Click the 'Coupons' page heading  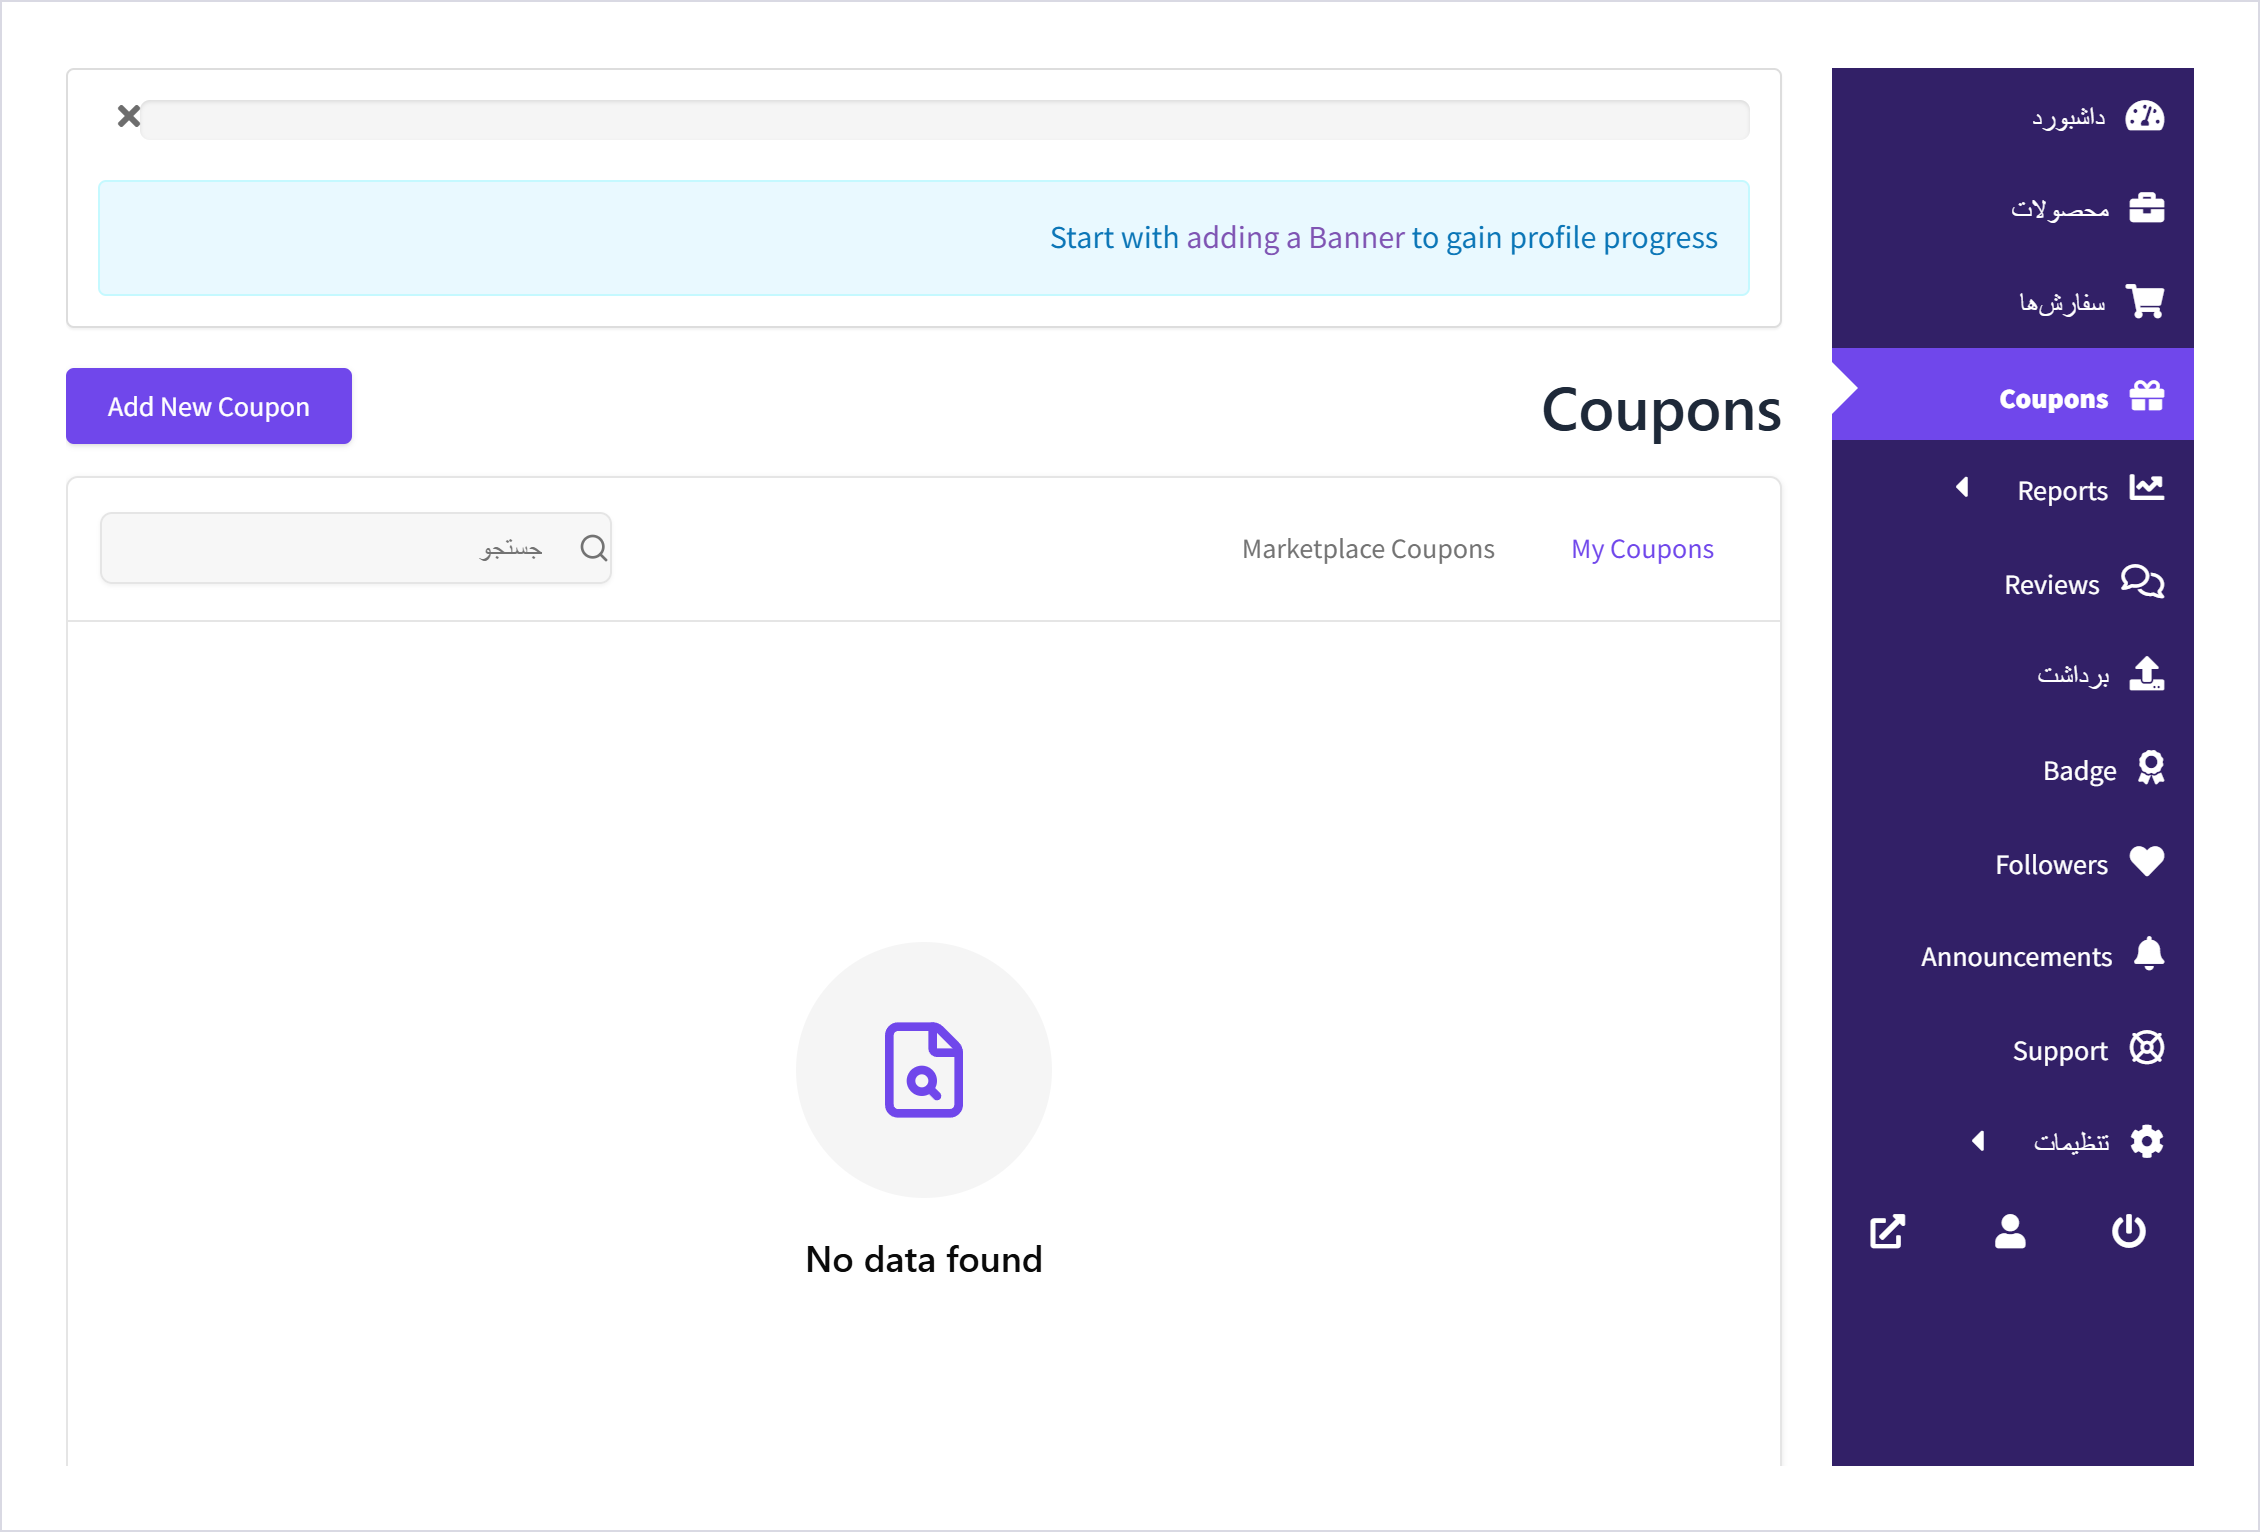(x=1661, y=410)
